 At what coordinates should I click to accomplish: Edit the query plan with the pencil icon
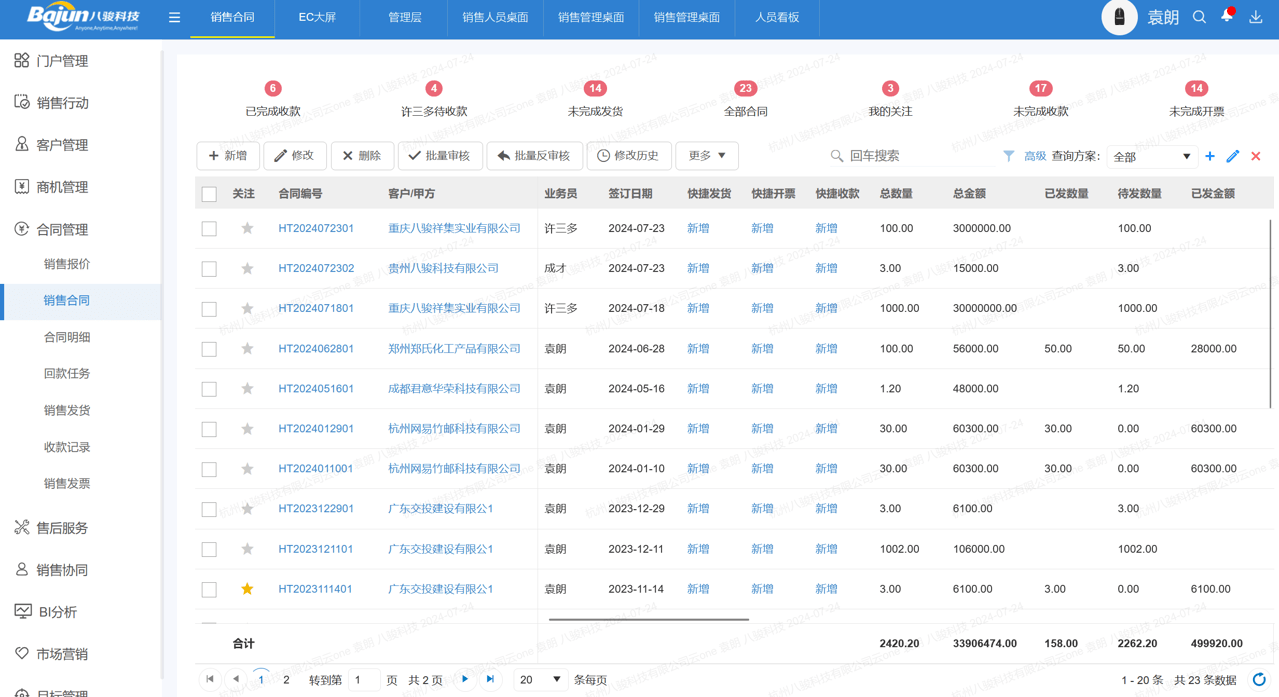pyautogui.click(x=1232, y=156)
